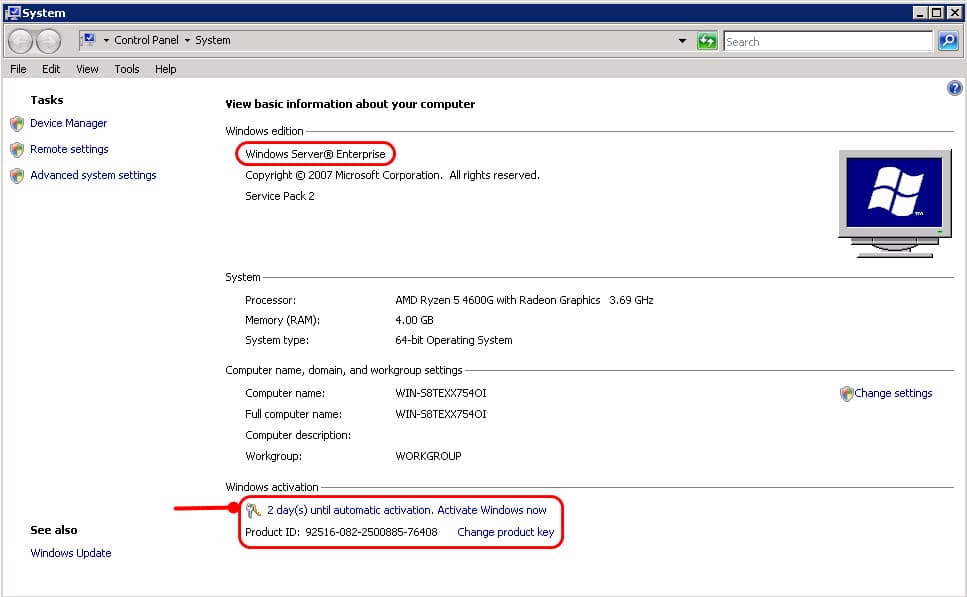Screen dimensions: 967x597
Task: Open the Tools menu
Action: coord(126,69)
